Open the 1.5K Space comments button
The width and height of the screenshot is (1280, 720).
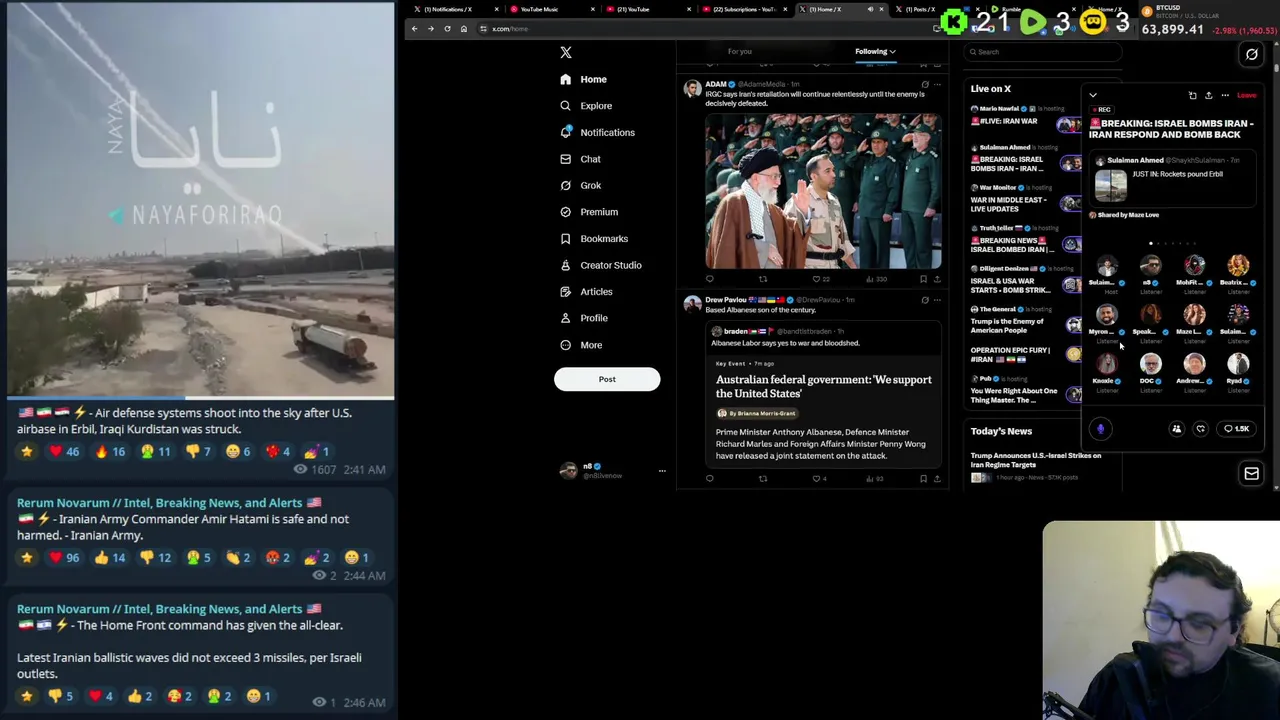[x=1238, y=429]
